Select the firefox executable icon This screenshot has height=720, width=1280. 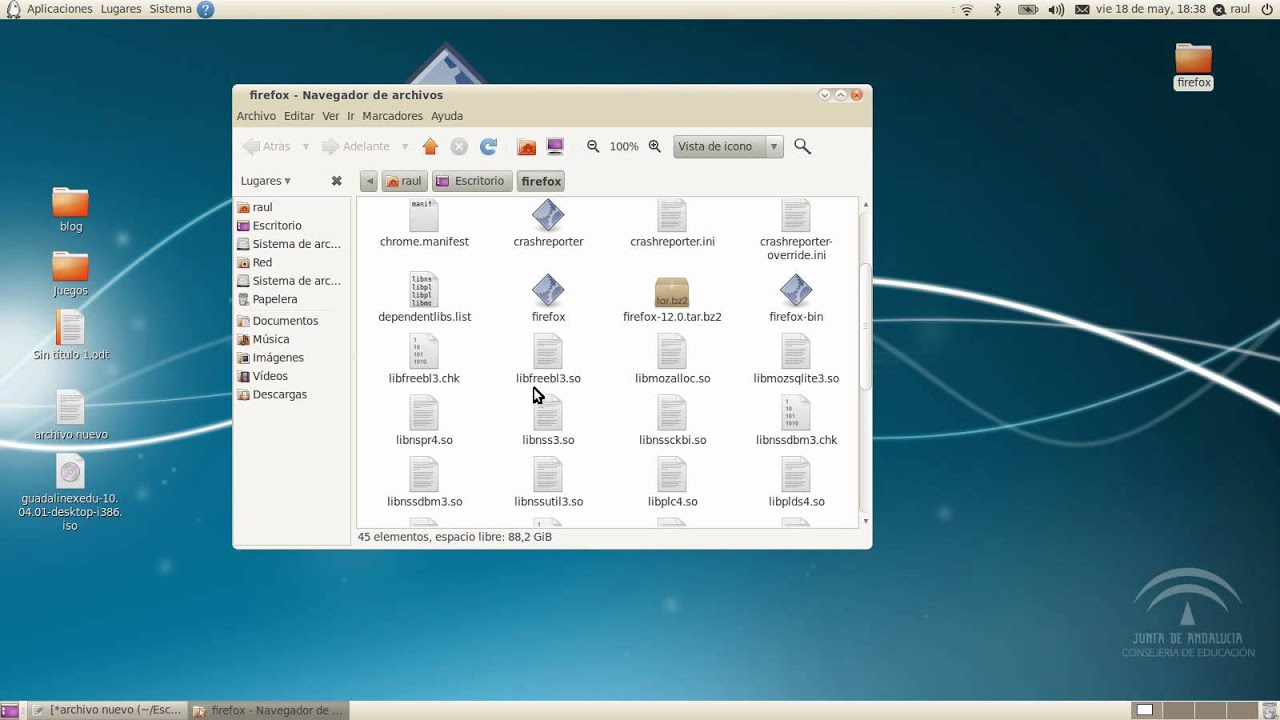(x=548, y=290)
